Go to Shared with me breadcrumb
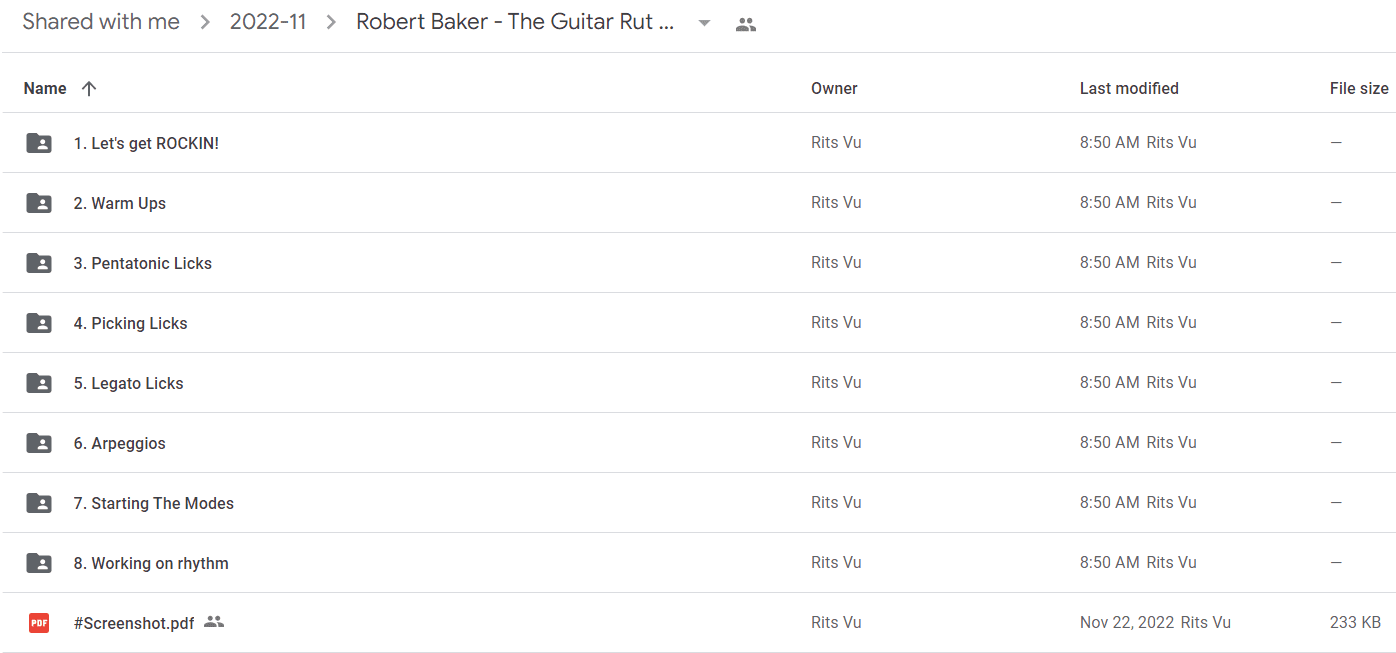The height and width of the screenshot is (653, 1396). click(101, 22)
